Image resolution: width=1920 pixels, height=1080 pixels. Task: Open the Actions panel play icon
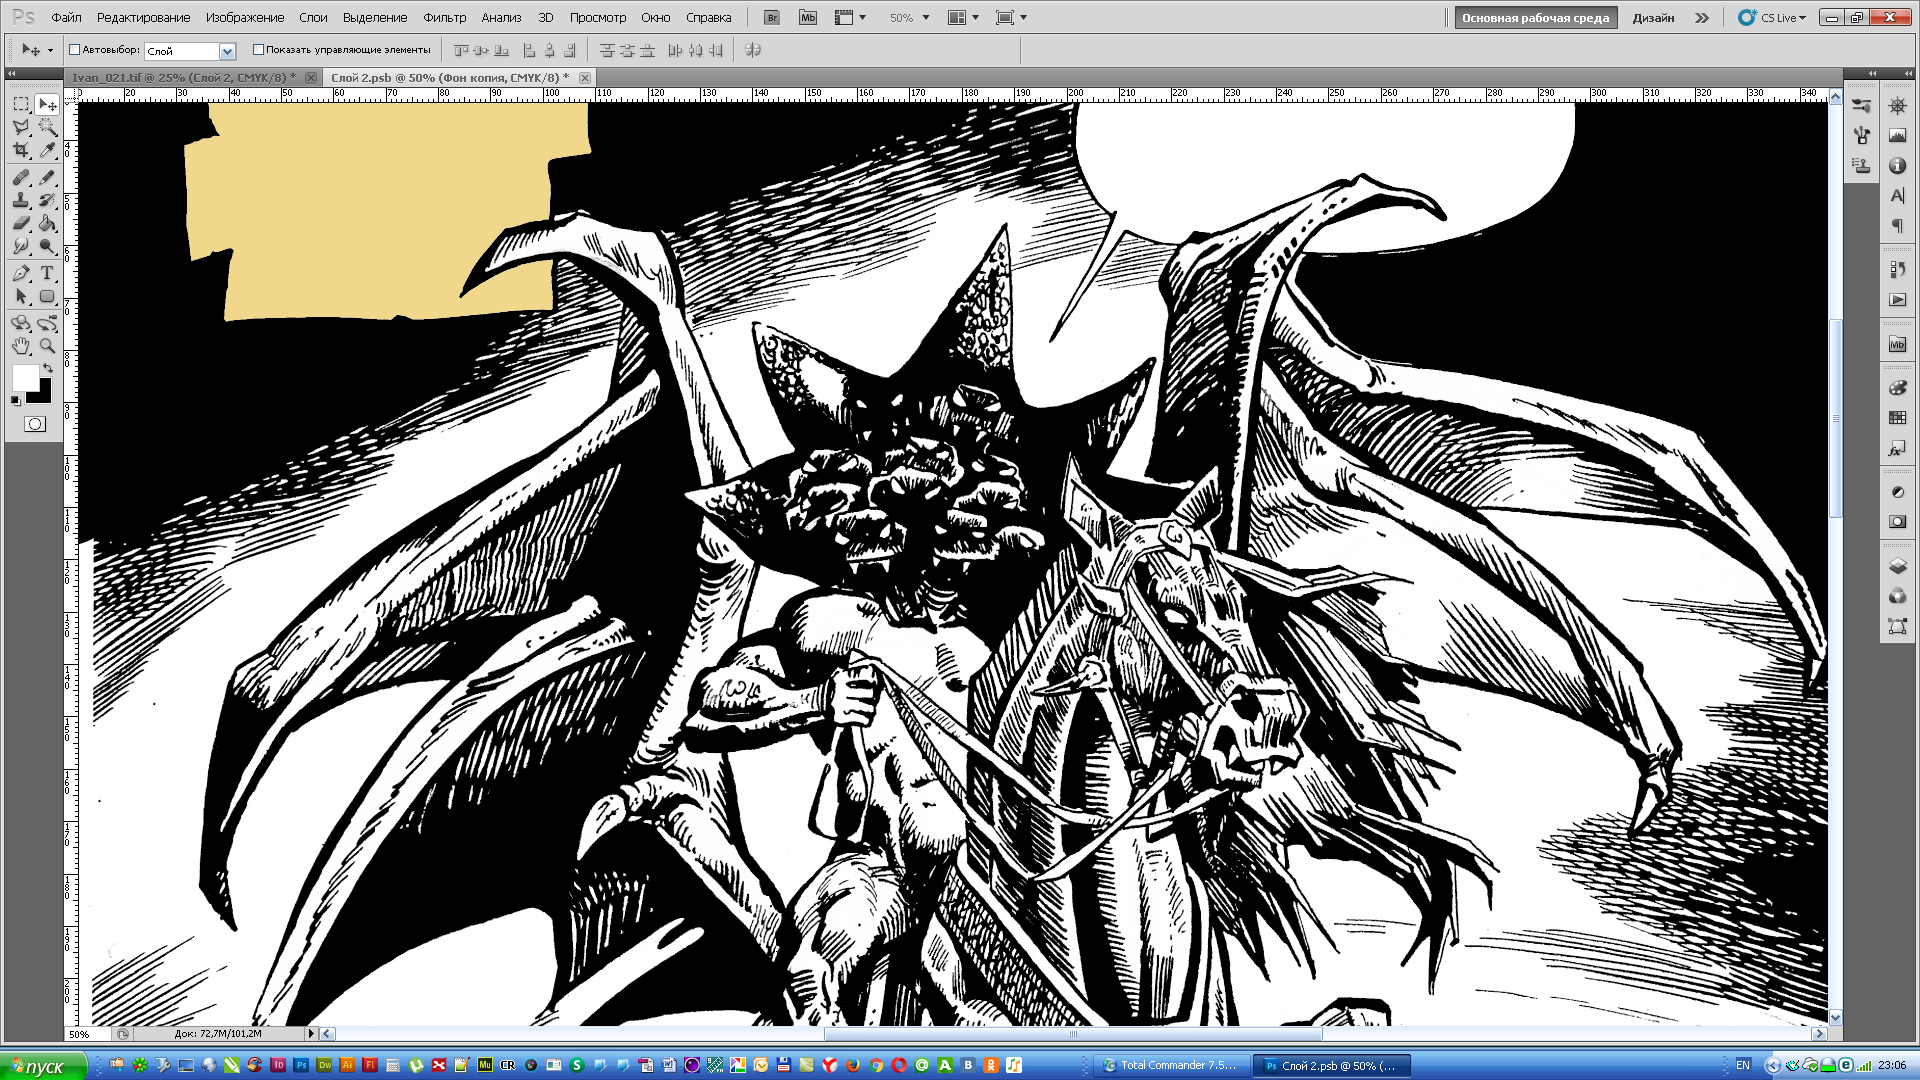[x=1897, y=299]
